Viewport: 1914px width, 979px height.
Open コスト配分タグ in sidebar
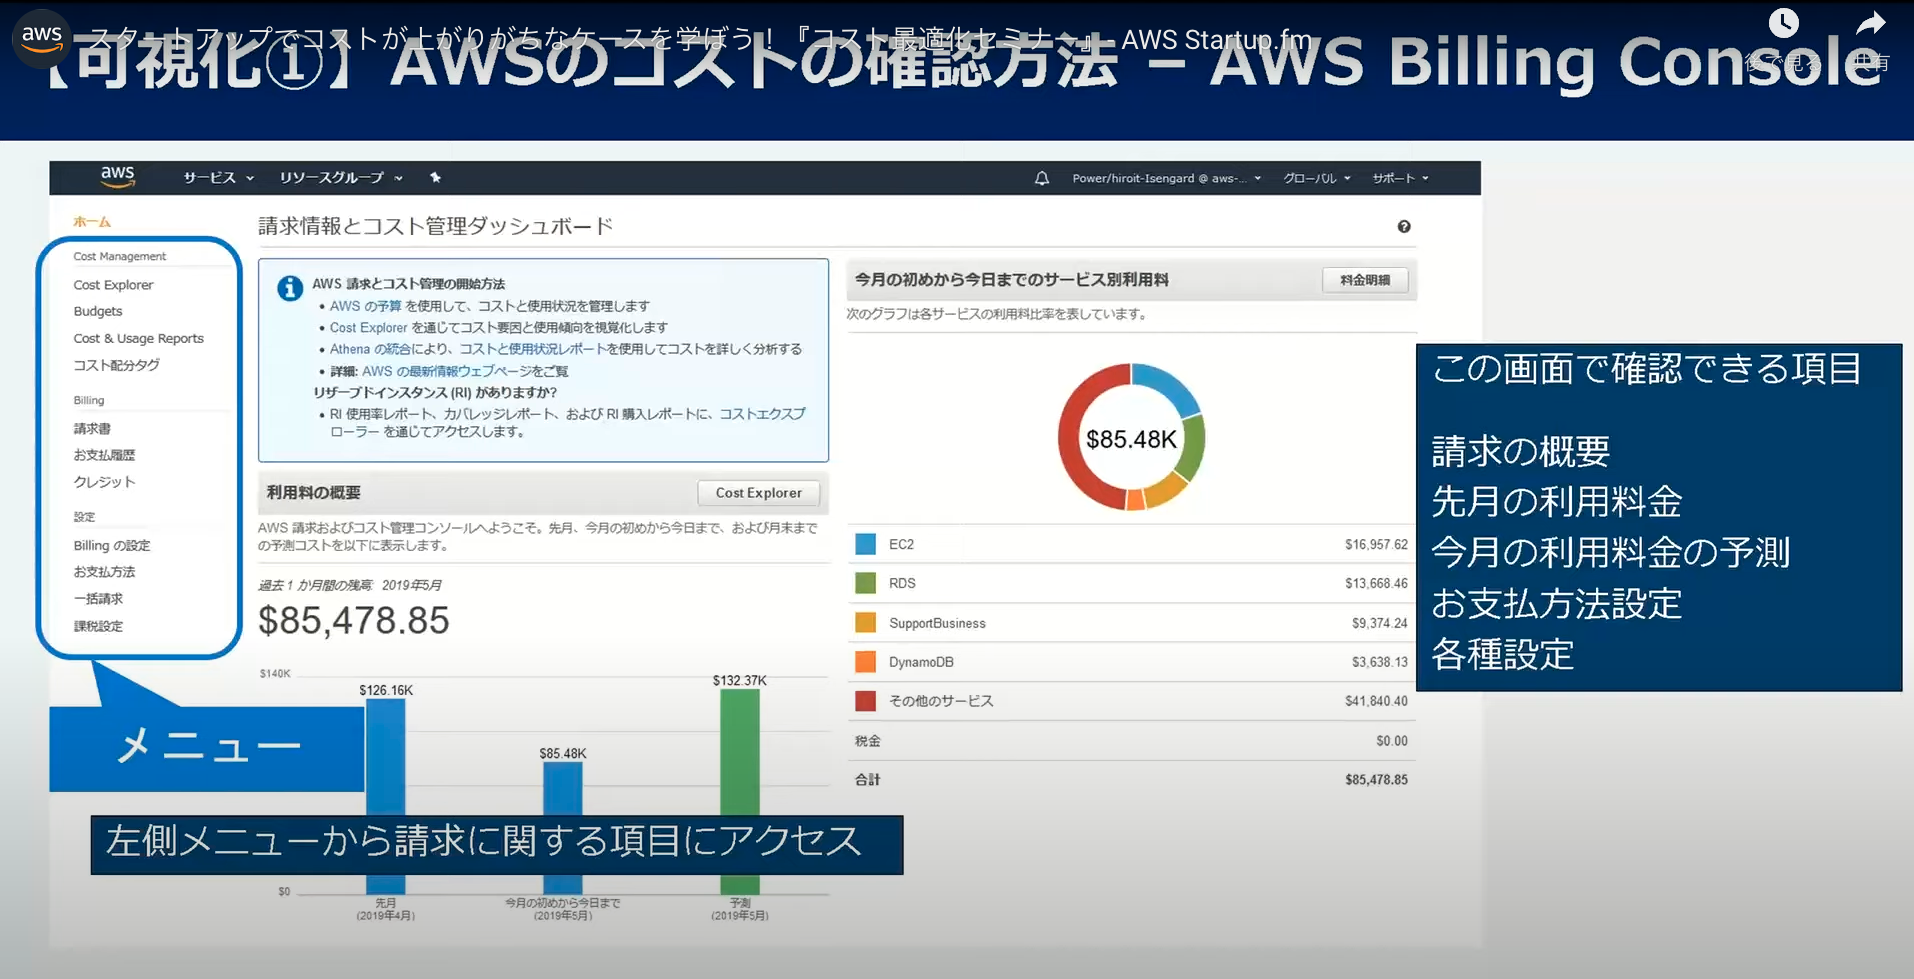coord(116,365)
